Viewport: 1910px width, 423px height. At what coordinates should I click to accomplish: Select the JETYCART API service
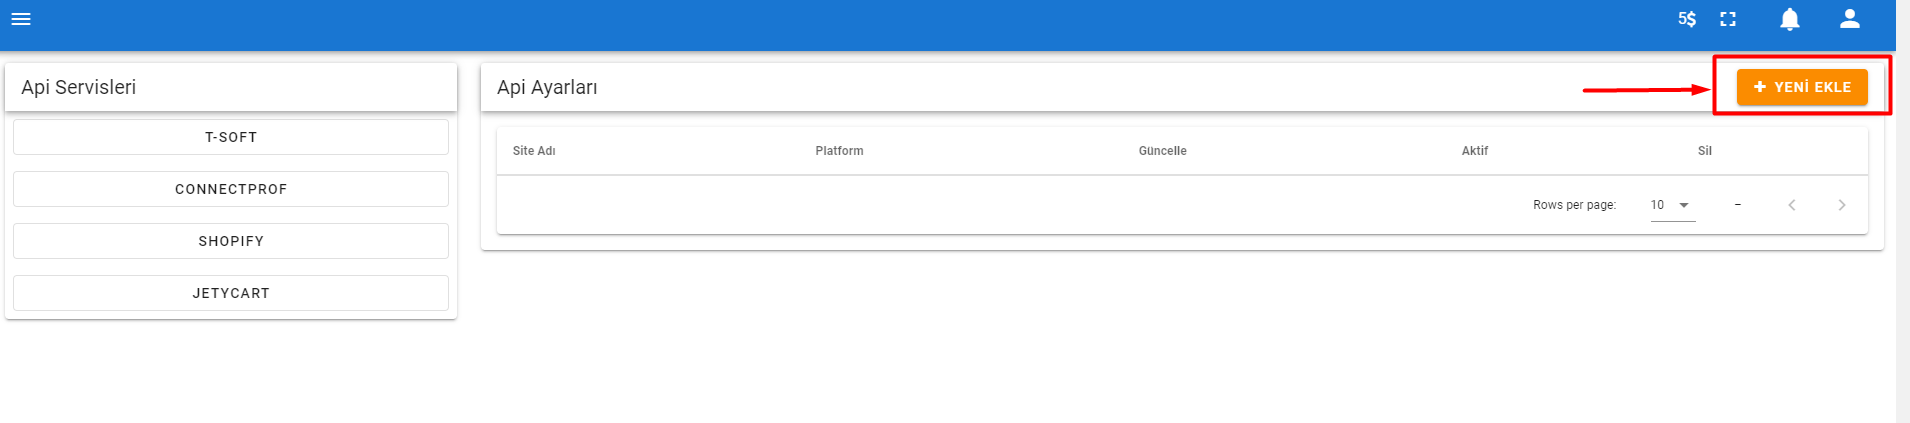click(231, 293)
